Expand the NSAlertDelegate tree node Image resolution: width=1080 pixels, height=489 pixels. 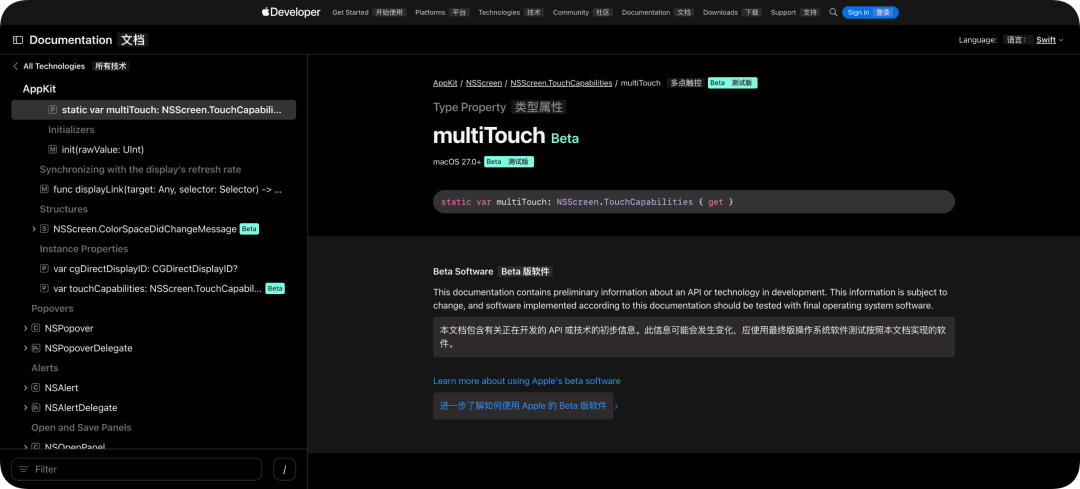25,408
